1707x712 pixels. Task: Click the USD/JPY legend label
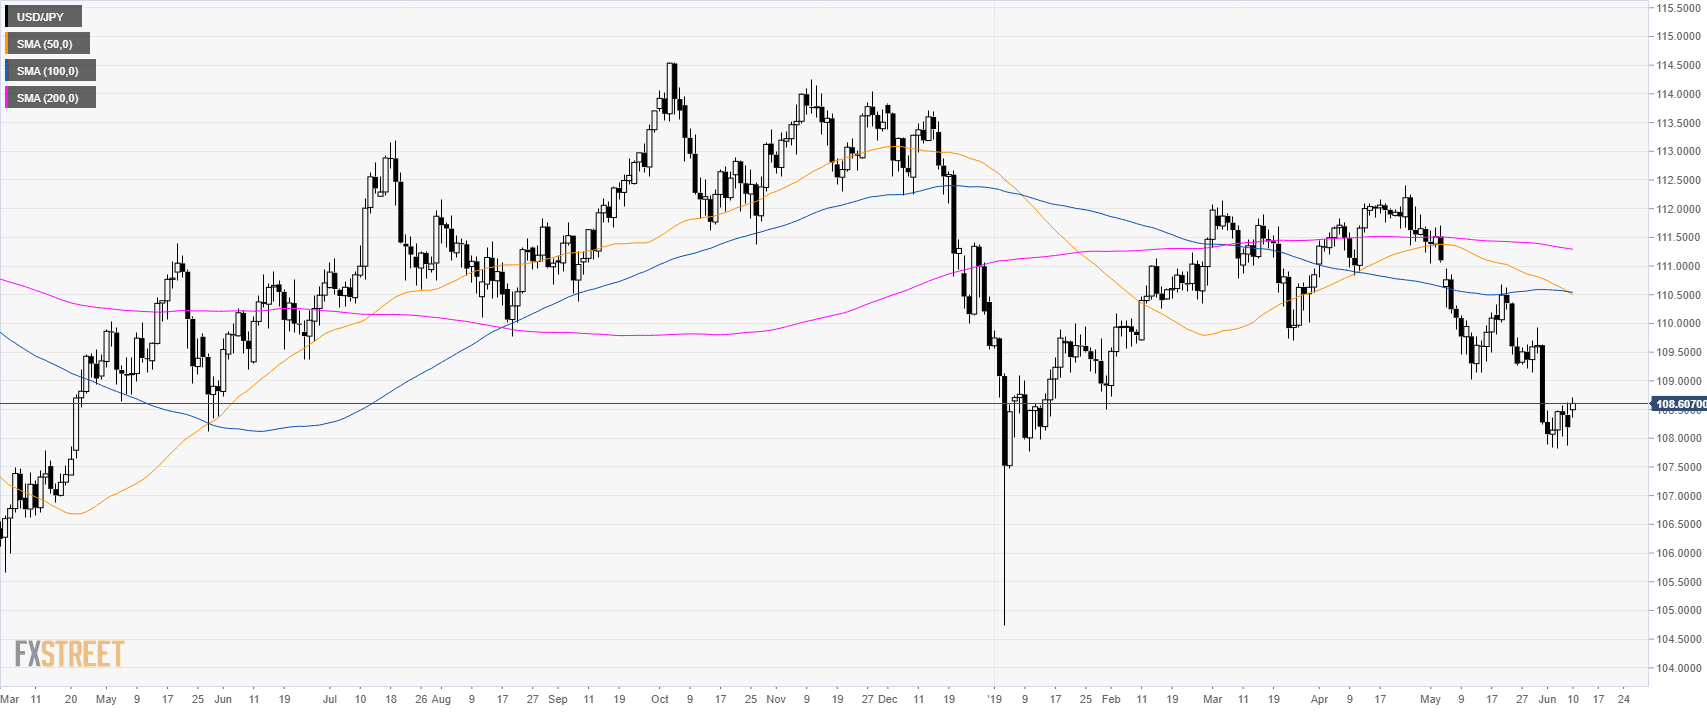(x=41, y=17)
